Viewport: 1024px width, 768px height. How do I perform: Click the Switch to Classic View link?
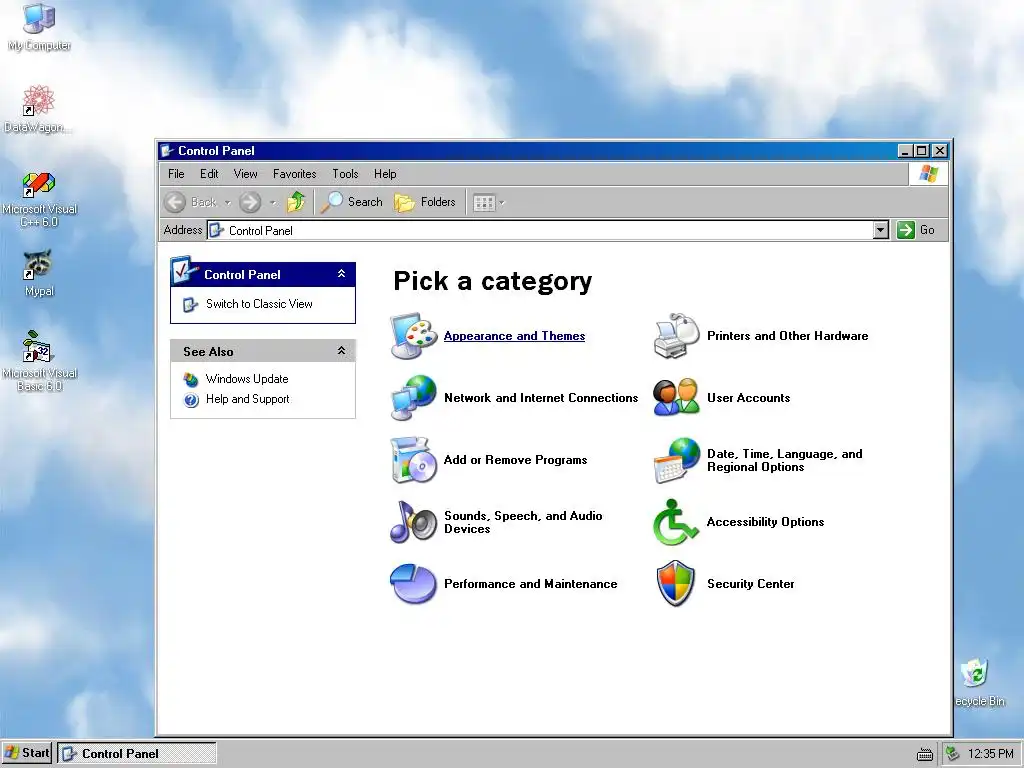coord(259,304)
